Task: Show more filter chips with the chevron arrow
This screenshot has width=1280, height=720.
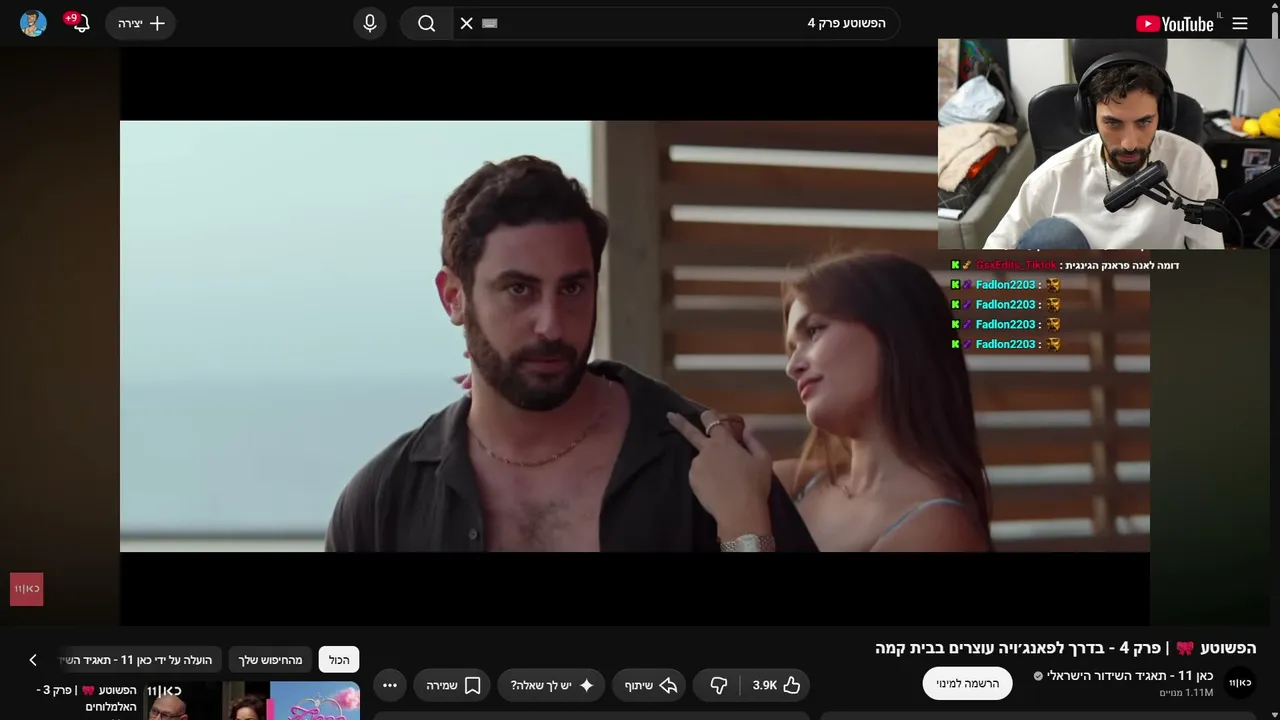Action: pyautogui.click(x=33, y=660)
